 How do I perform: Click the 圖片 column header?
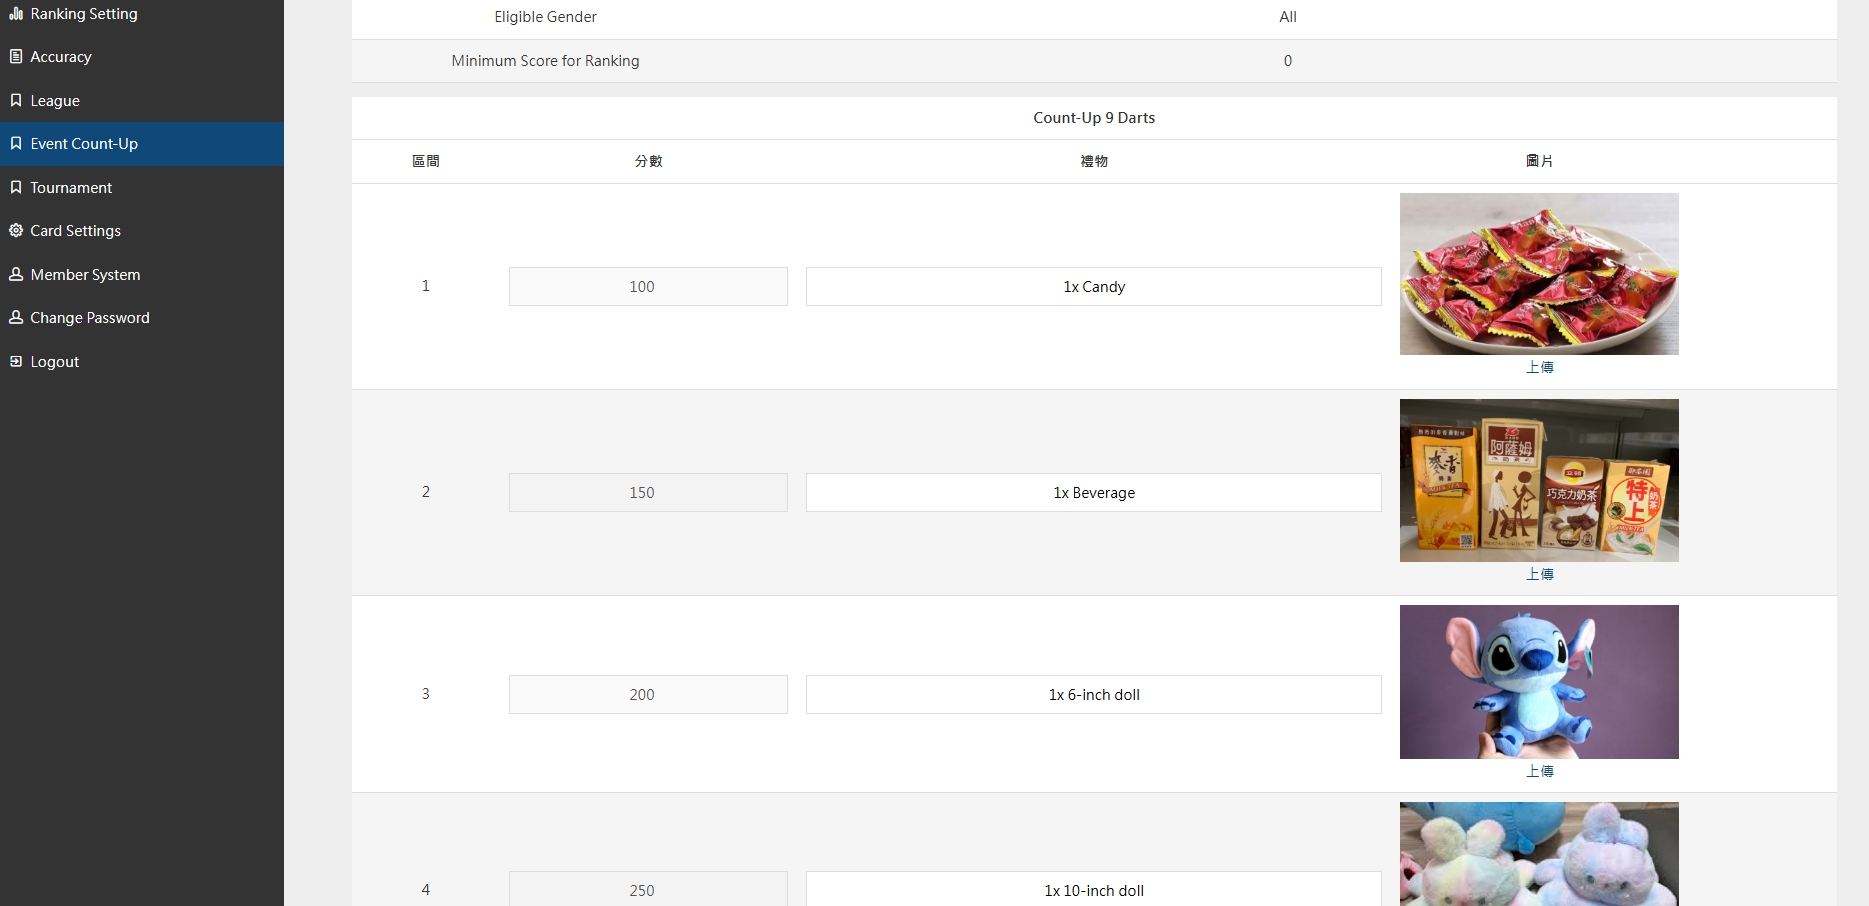1539,161
